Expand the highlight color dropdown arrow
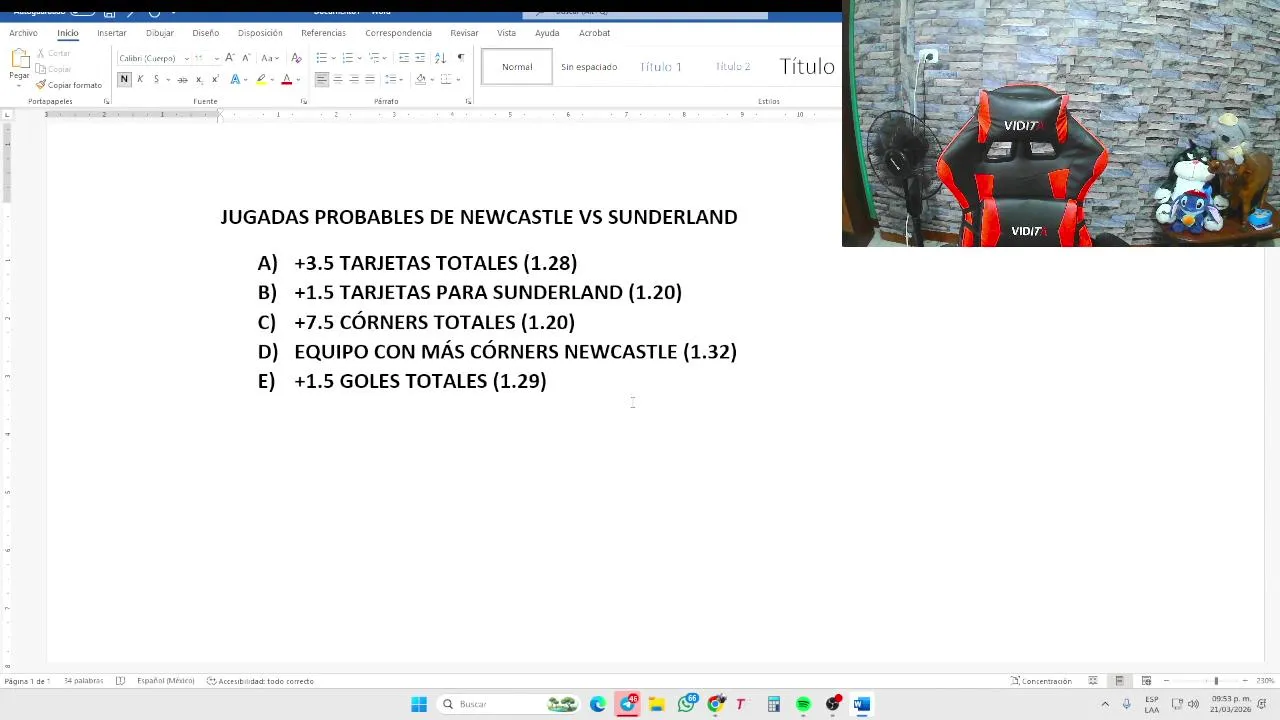The image size is (1280, 720). pyautogui.click(x=273, y=79)
